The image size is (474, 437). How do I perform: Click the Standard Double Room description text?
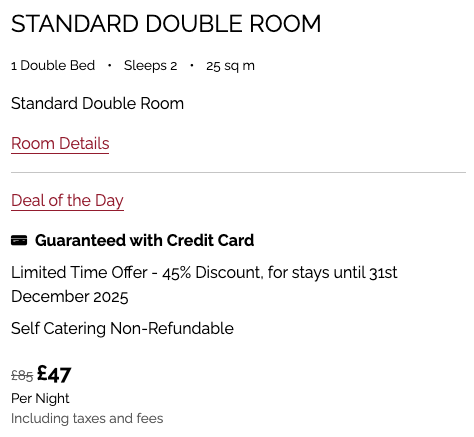pos(97,103)
